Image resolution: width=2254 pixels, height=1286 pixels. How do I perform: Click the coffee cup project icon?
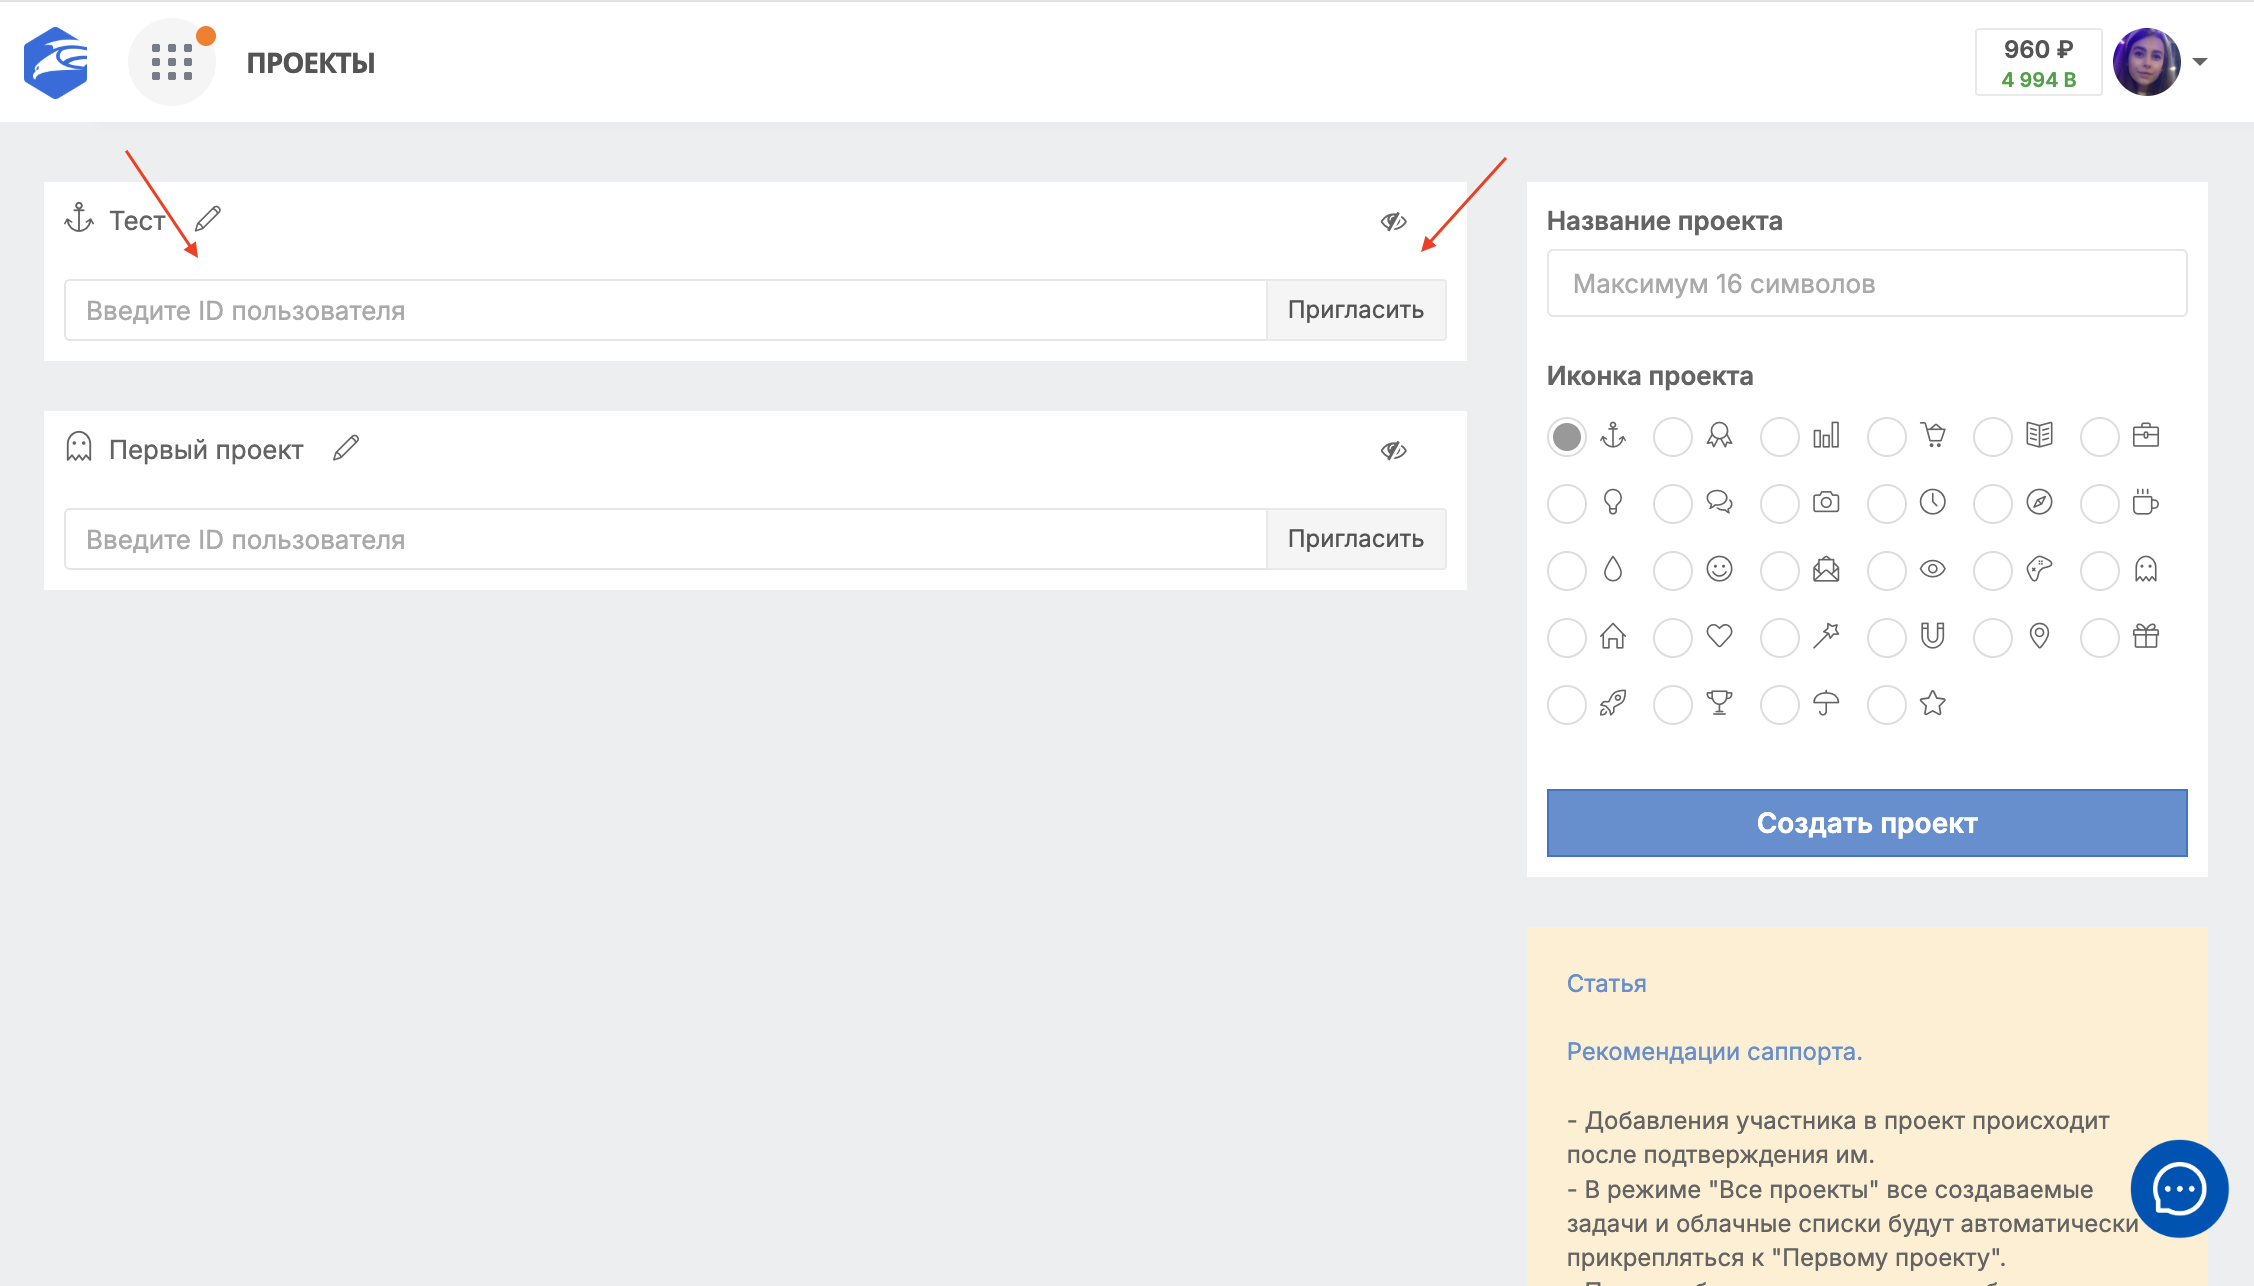tap(2146, 502)
